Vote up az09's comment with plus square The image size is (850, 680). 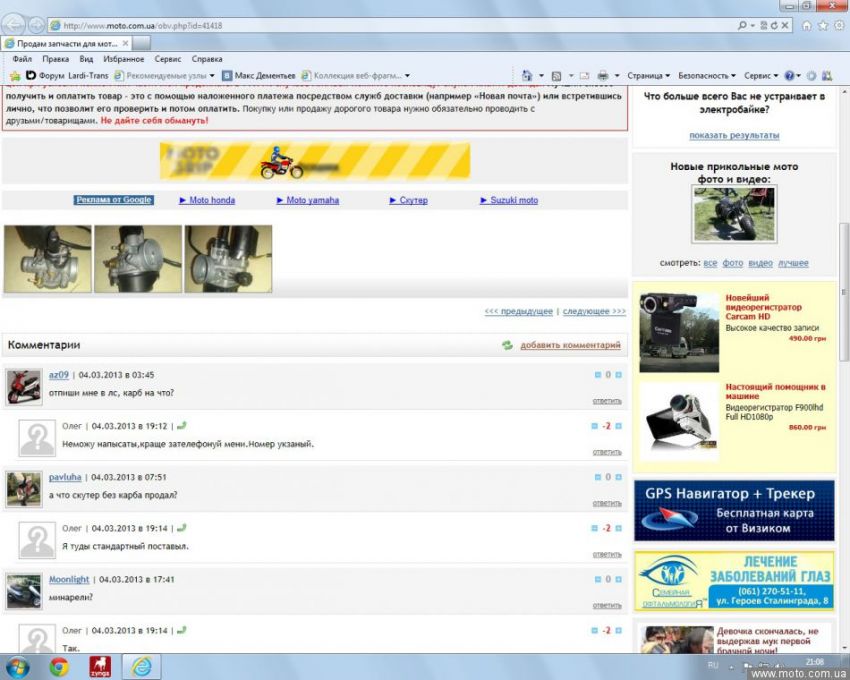tap(618, 375)
